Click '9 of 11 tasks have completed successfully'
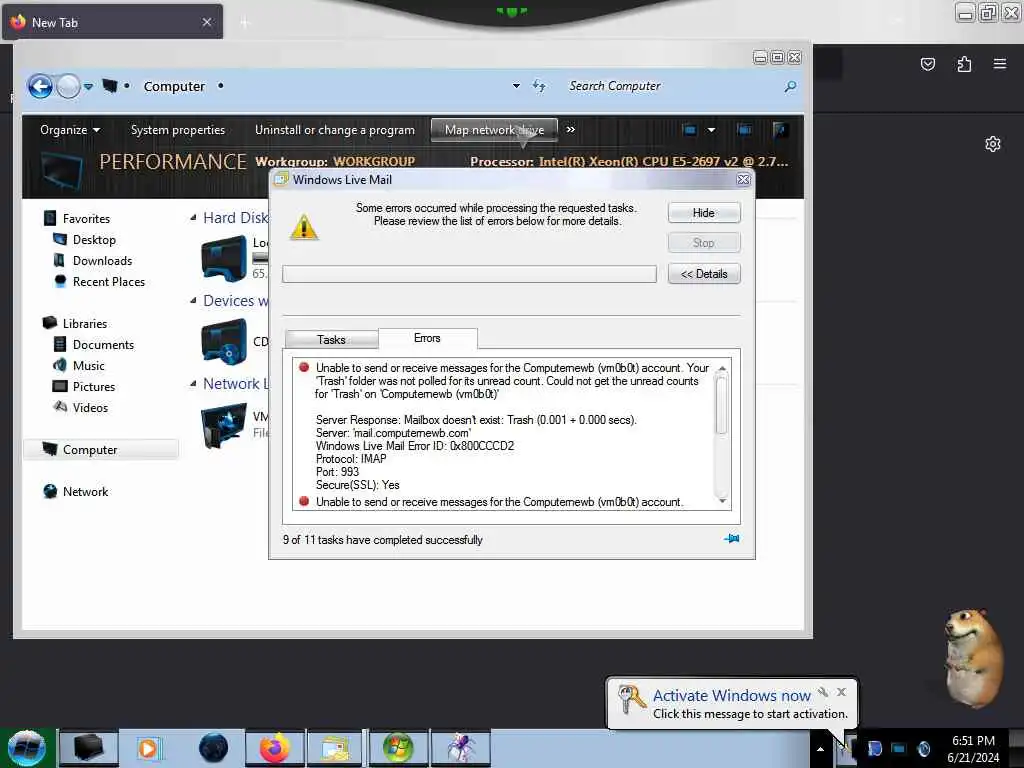 coord(383,540)
